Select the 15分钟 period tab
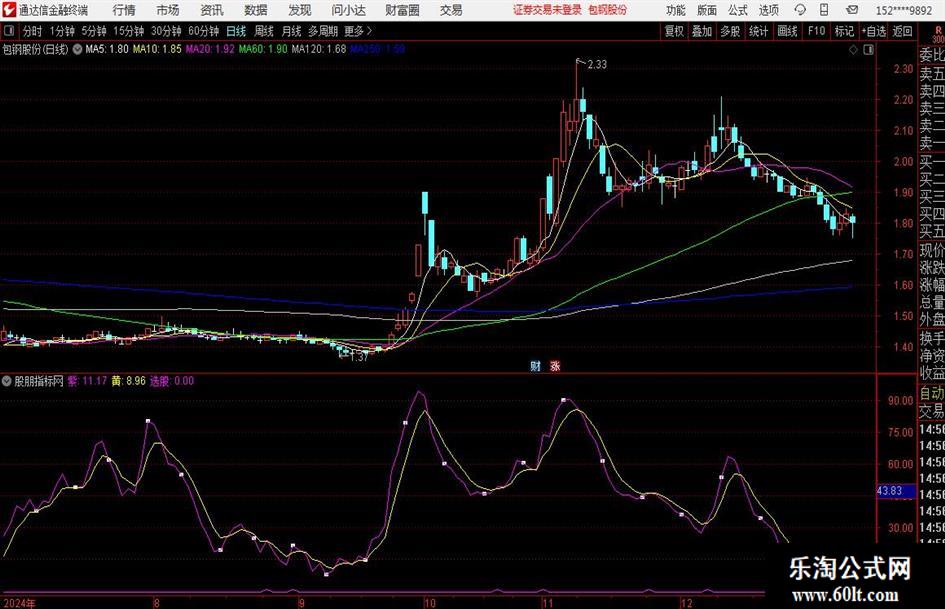The image size is (945, 609). coord(128,31)
